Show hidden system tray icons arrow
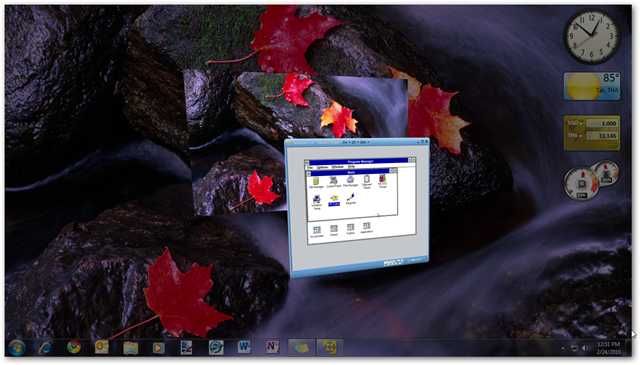The width and height of the screenshot is (640, 365). 563,348
